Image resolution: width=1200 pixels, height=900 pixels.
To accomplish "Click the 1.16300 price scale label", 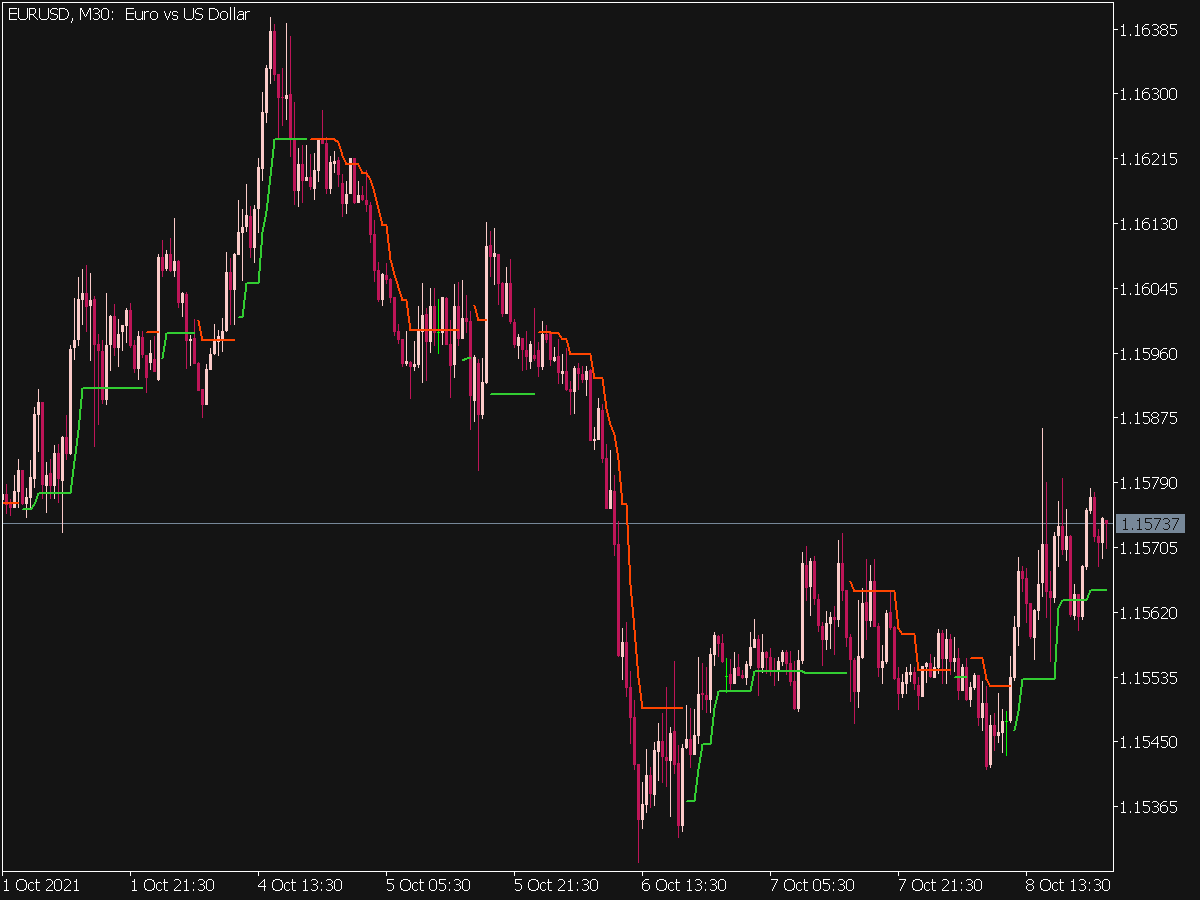I will click(1152, 95).
